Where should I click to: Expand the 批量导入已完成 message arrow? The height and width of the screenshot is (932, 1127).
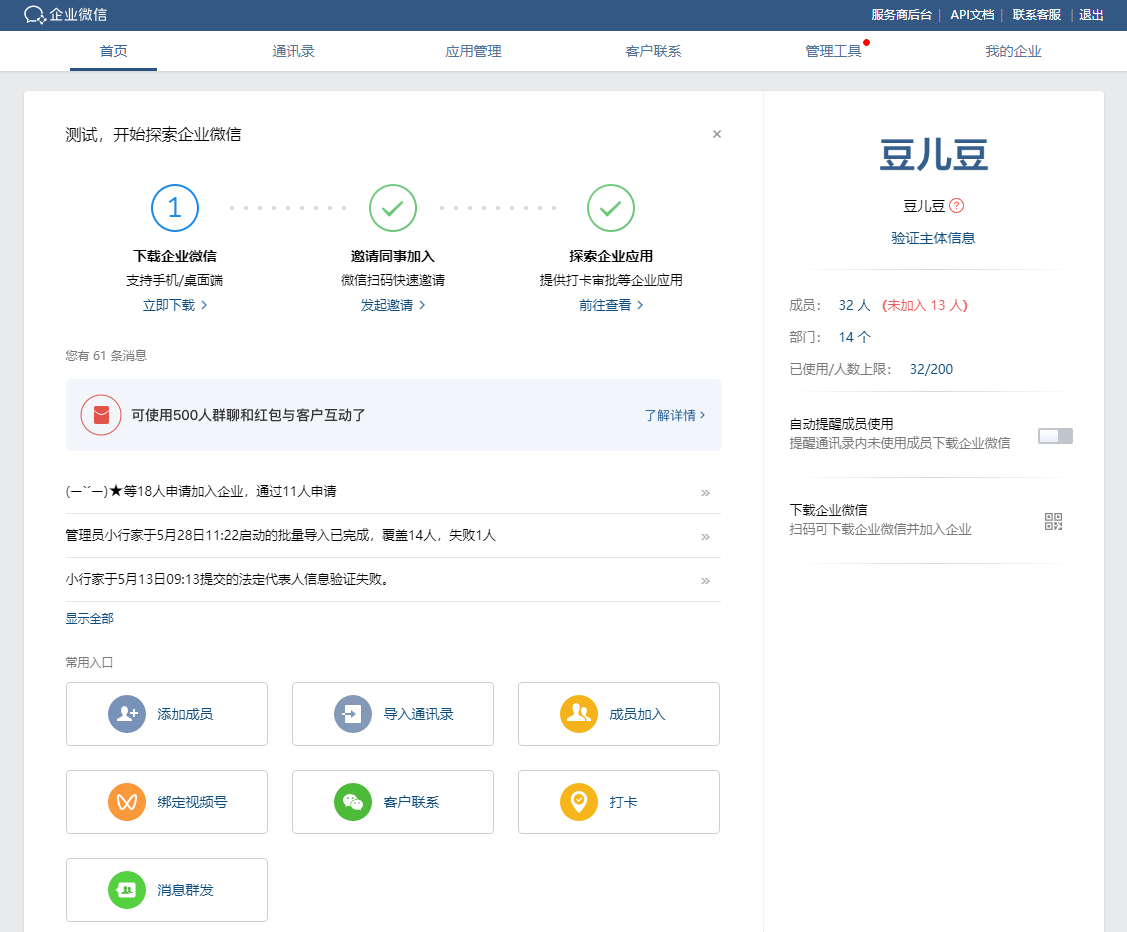(x=705, y=537)
